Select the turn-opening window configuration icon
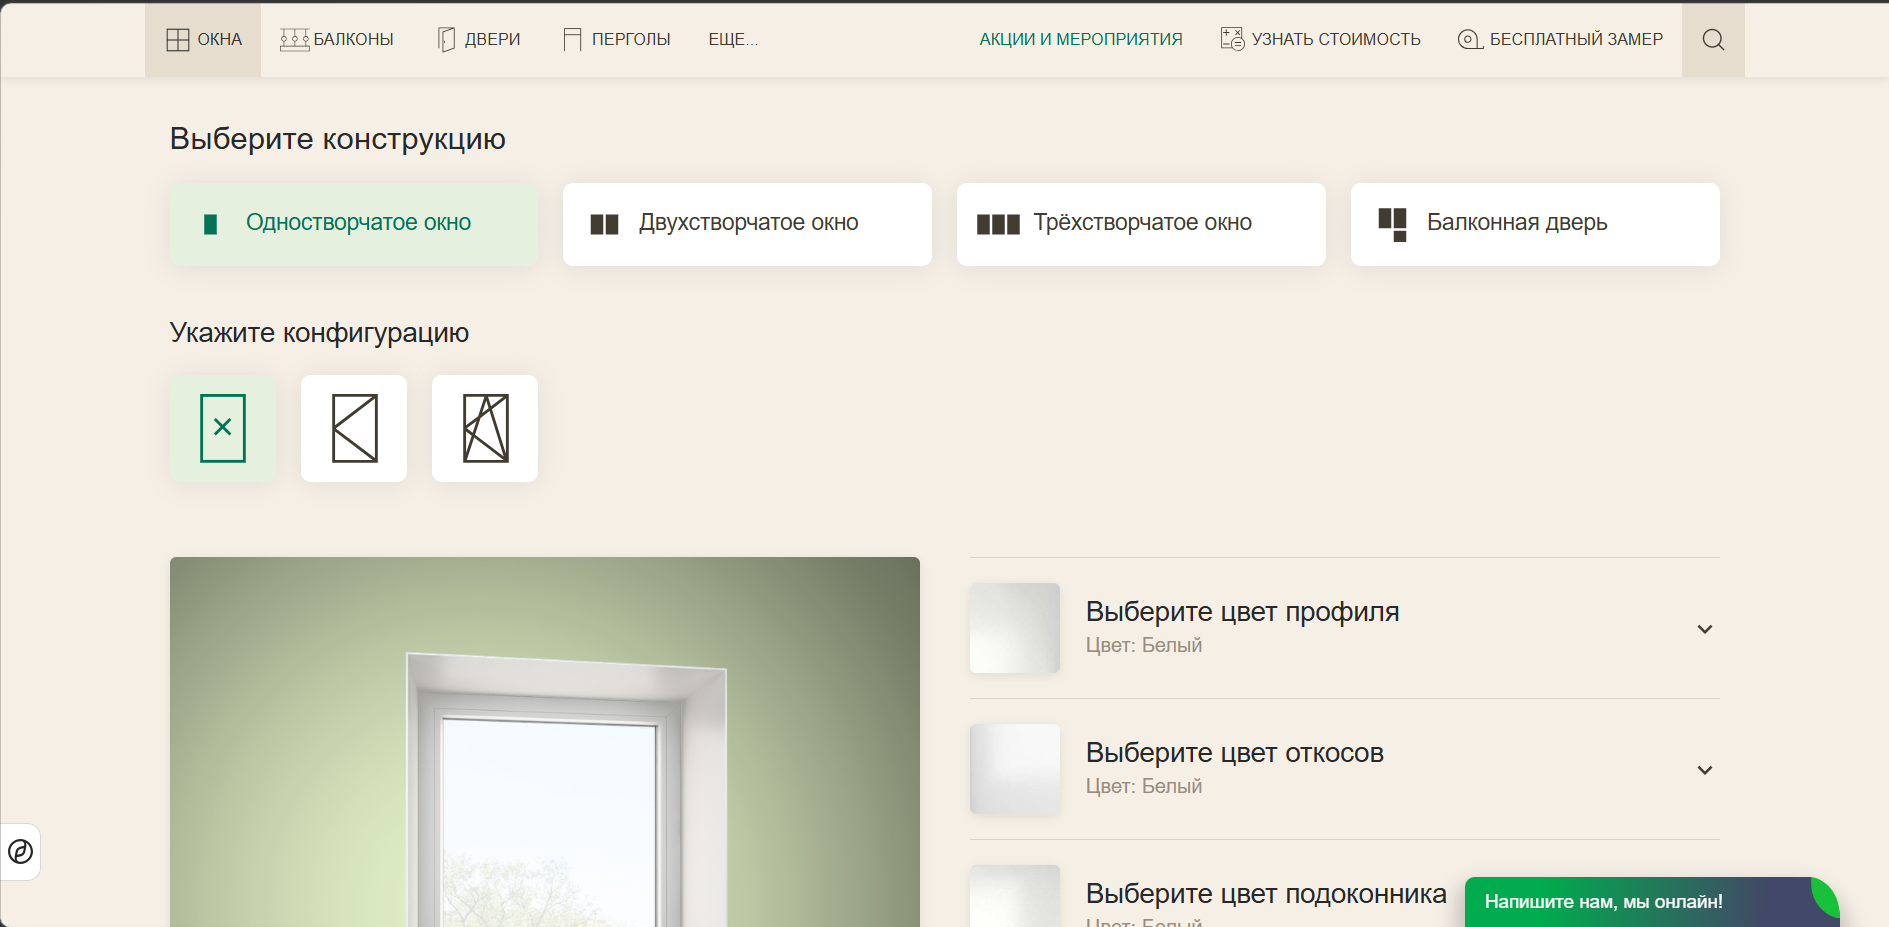This screenshot has height=927, width=1889. point(354,428)
